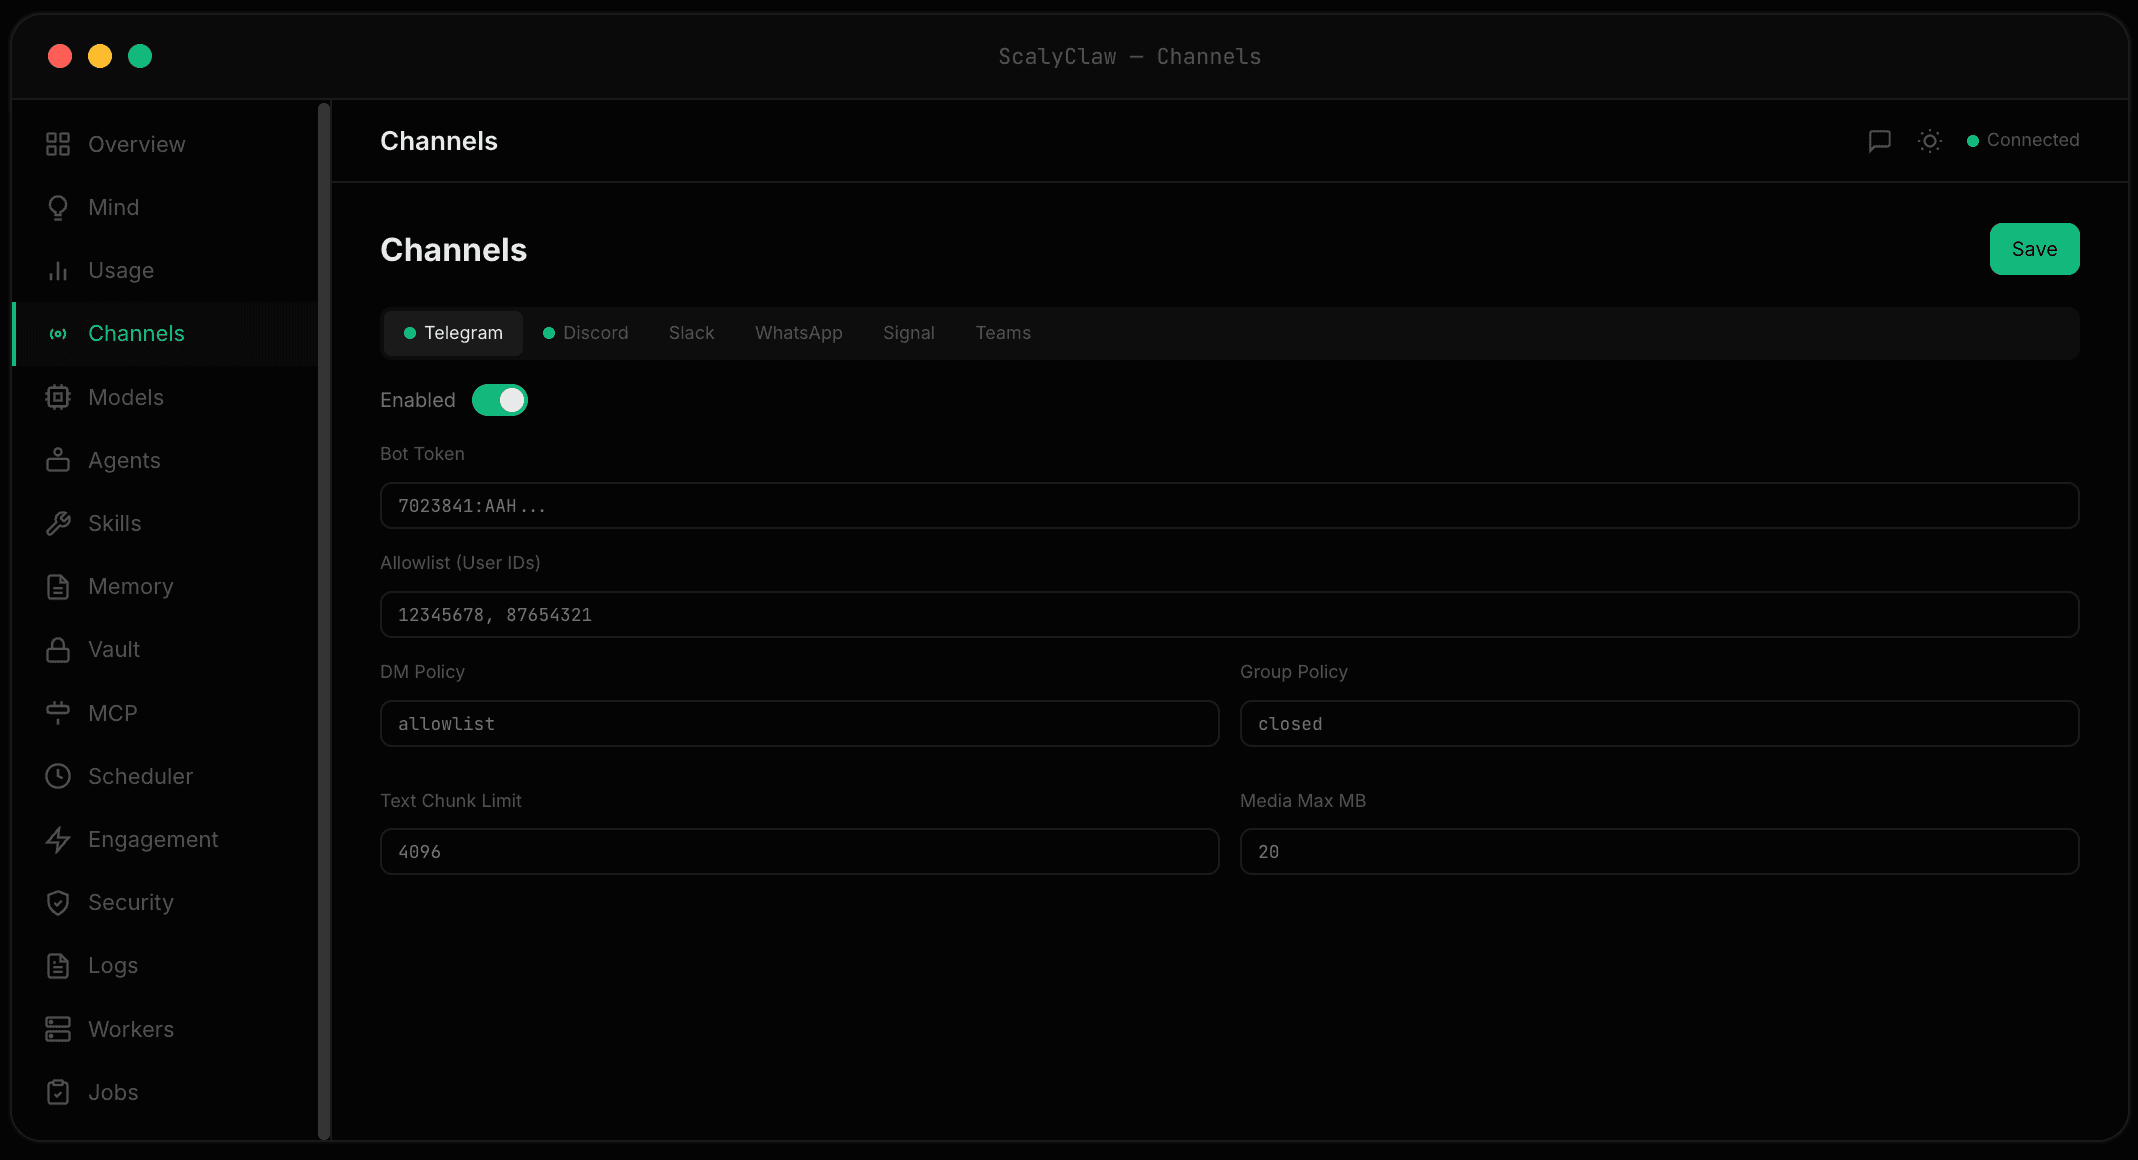2138x1160 pixels.
Task: Switch to the Discord tab
Action: point(585,332)
